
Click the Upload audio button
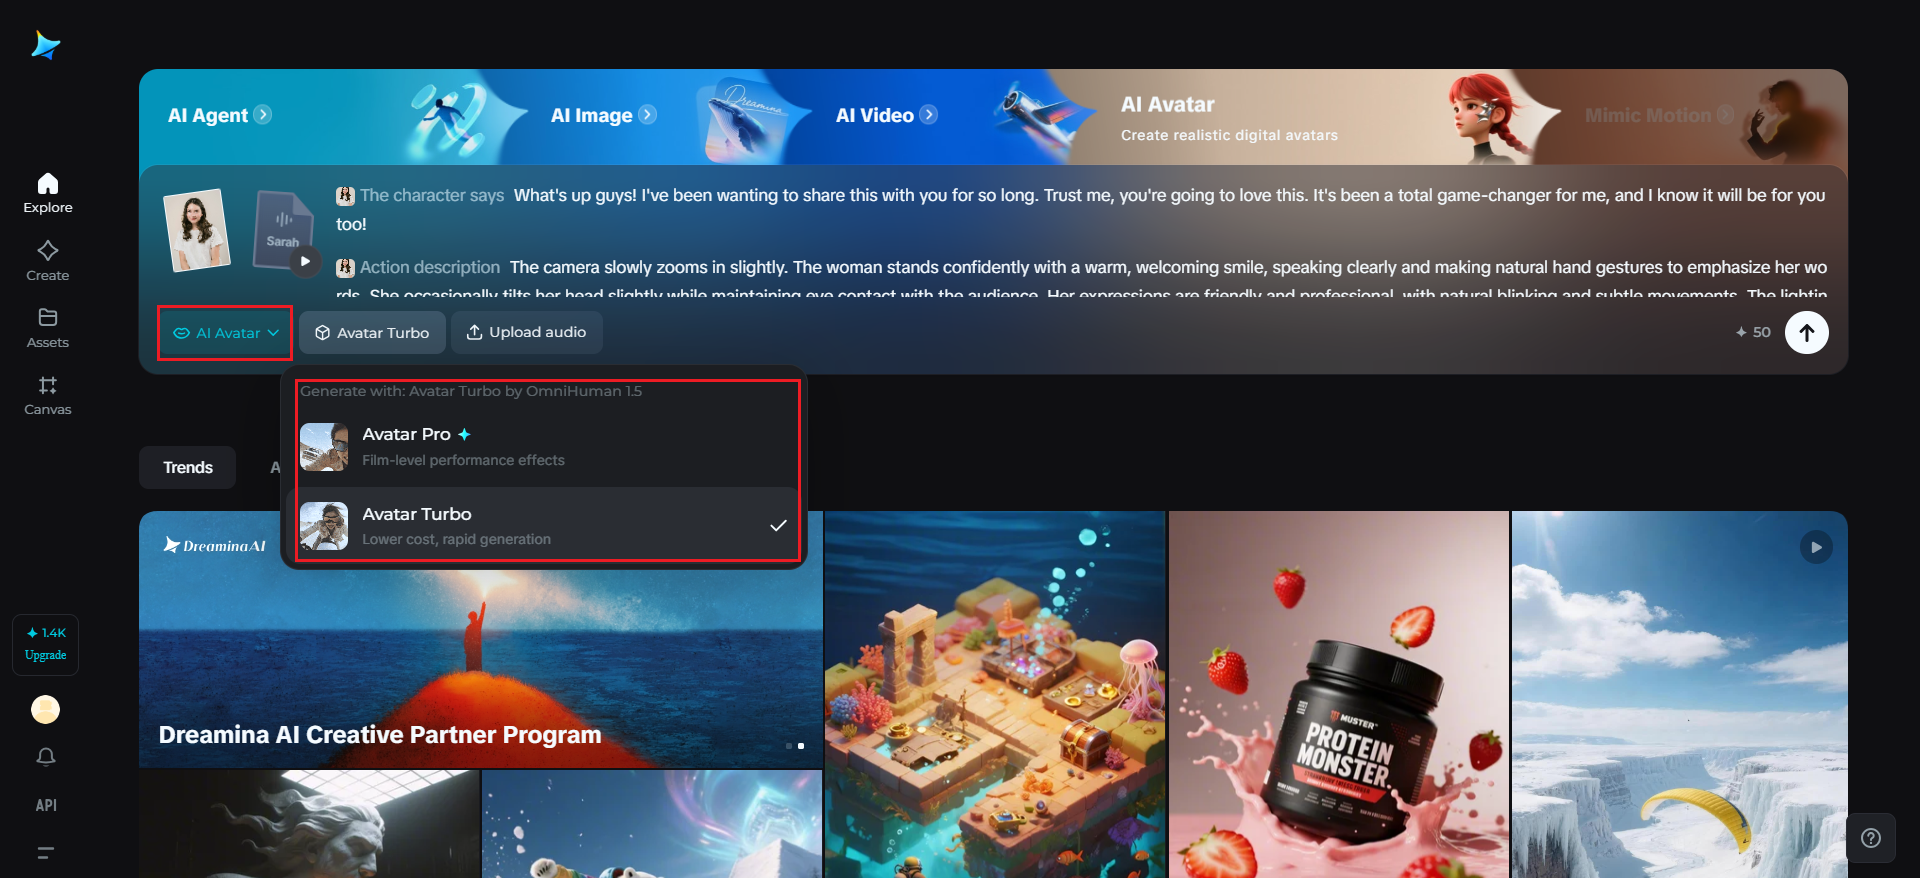pyautogui.click(x=527, y=332)
